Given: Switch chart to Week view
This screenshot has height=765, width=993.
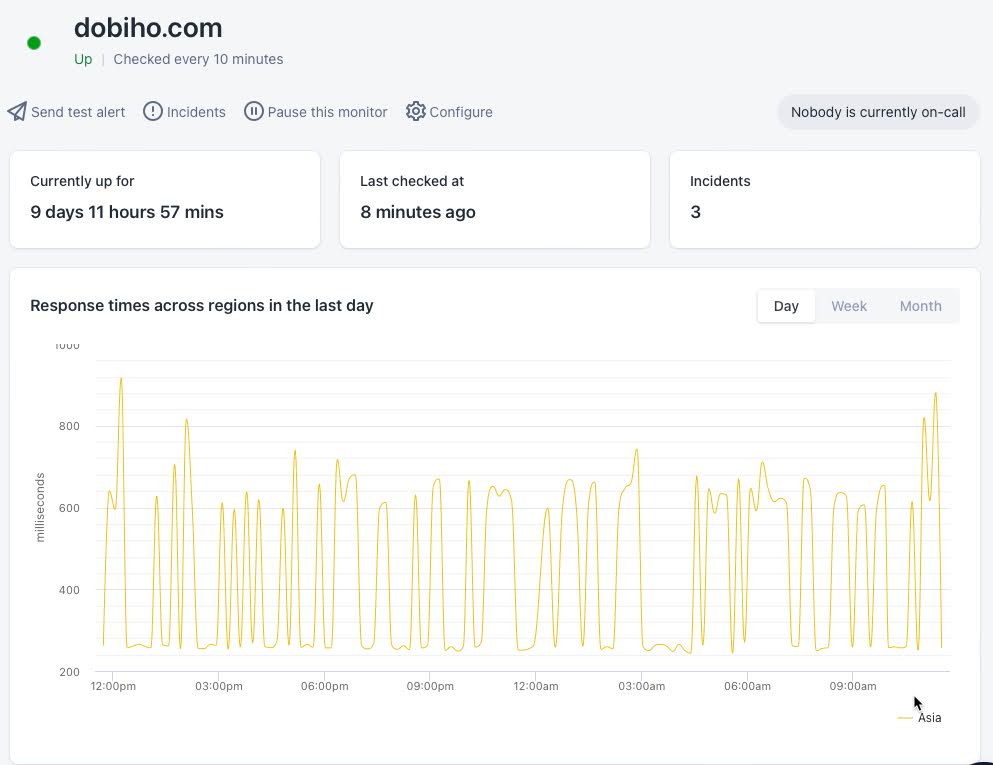Looking at the screenshot, I should coord(849,306).
